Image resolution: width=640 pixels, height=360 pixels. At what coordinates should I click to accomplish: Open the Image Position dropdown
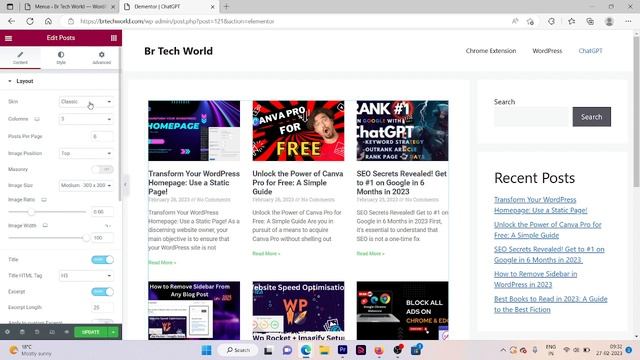[x=86, y=153]
